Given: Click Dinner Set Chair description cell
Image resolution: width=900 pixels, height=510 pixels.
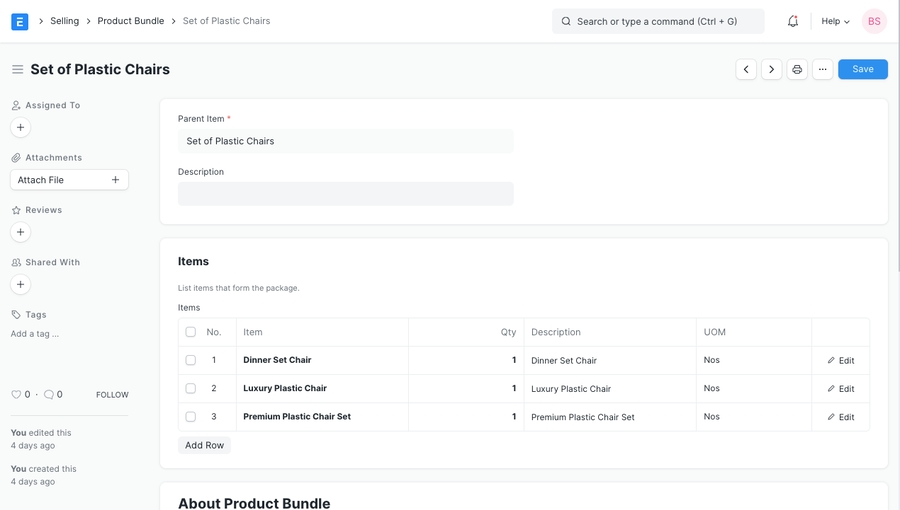Looking at the screenshot, I should coord(610,360).
